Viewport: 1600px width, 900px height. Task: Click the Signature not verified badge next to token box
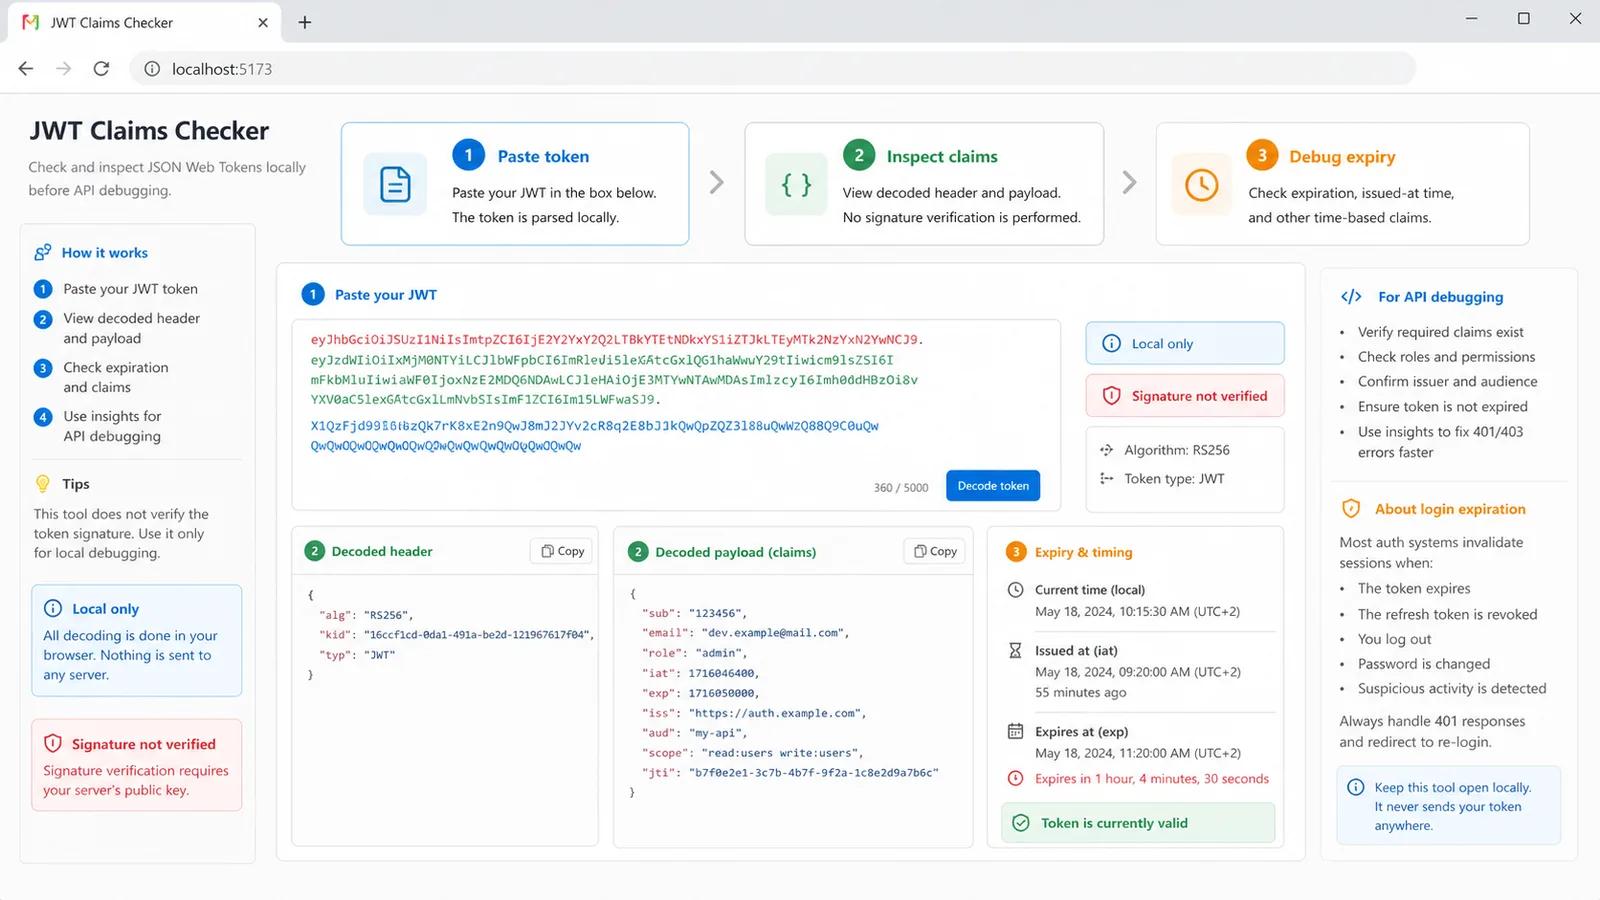(1185, 396)
